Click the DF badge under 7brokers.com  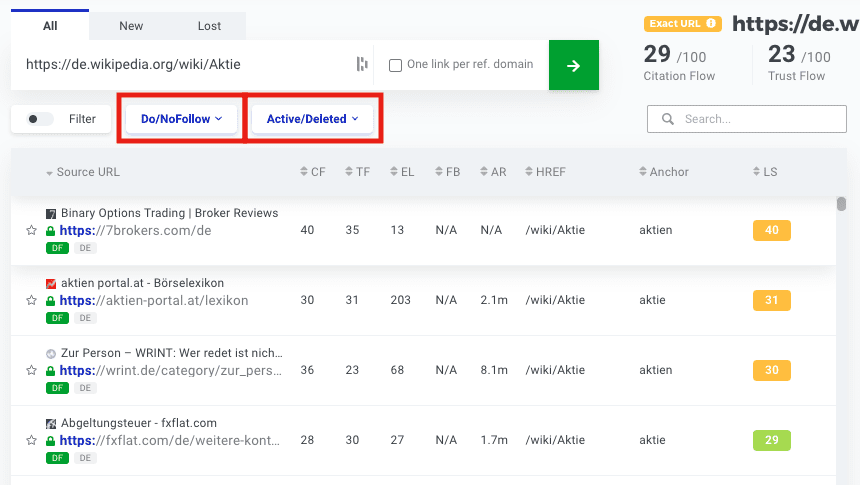57,248
